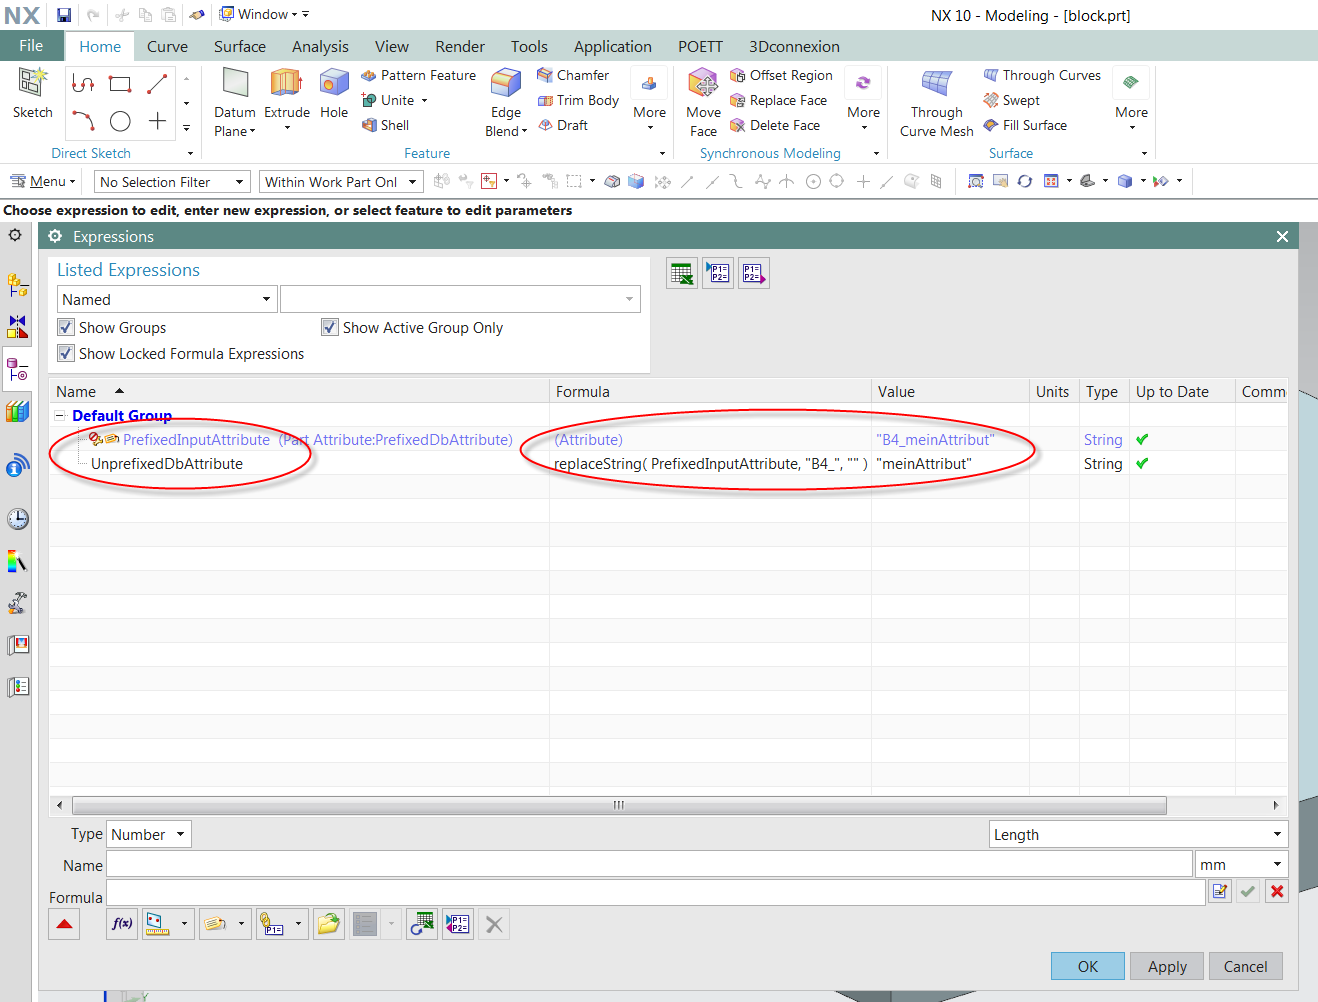1318x1002 pixels.
Task: Open the Length dimension dropdown
Action: (1138, 834)
